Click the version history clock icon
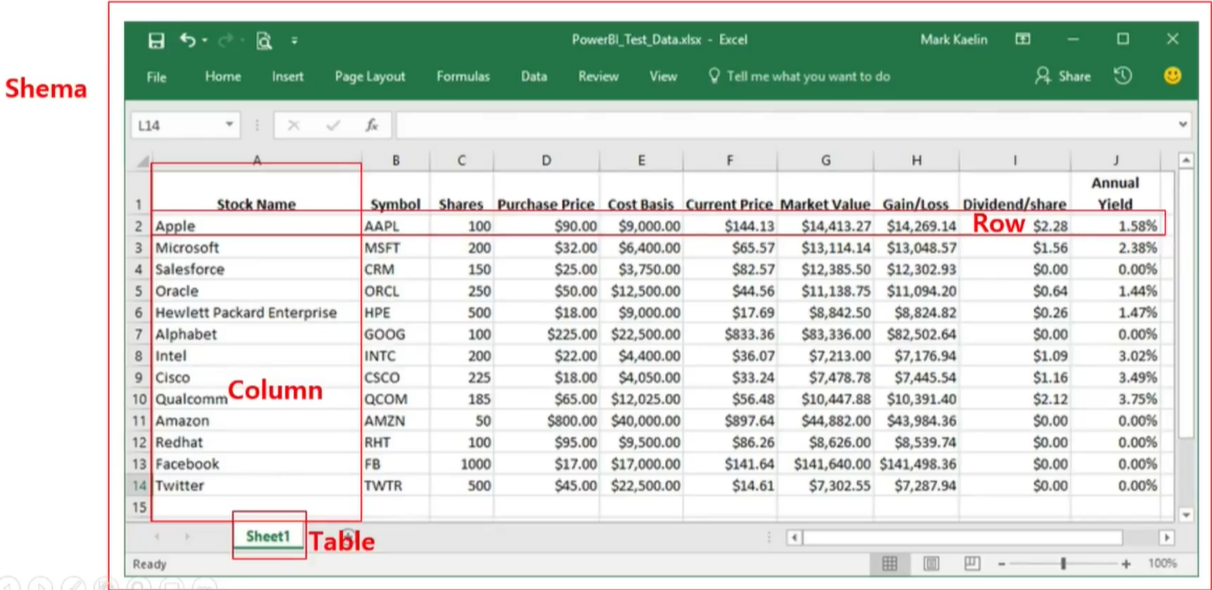The image size is (1213, 590). point(1123,76)
